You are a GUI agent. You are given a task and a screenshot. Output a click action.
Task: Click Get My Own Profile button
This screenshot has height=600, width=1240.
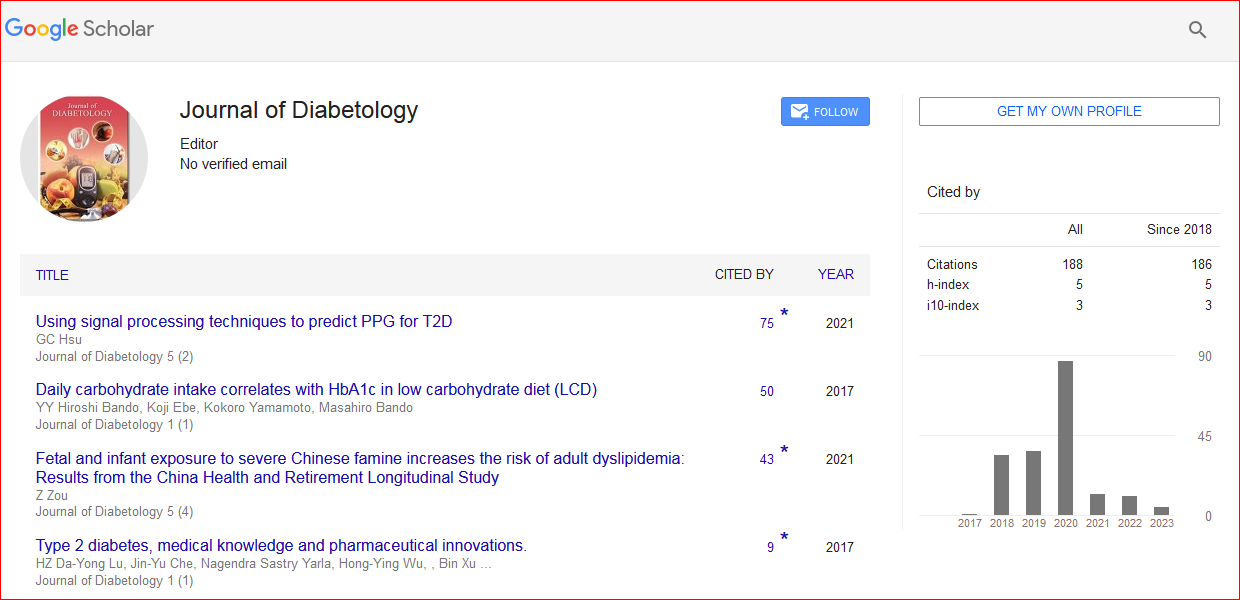pyautogui.click(x=1068, y=111)
